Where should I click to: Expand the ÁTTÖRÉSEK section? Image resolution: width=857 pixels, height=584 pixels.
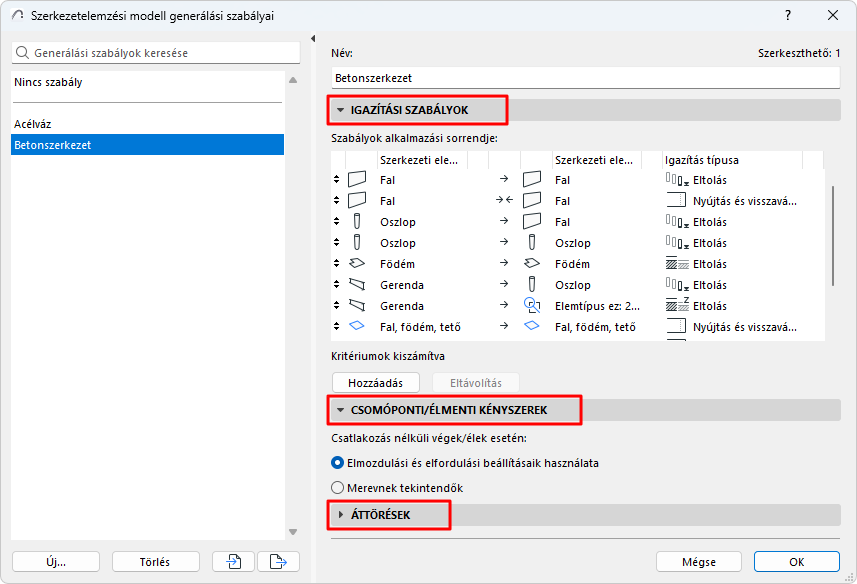tap(340, 515)
